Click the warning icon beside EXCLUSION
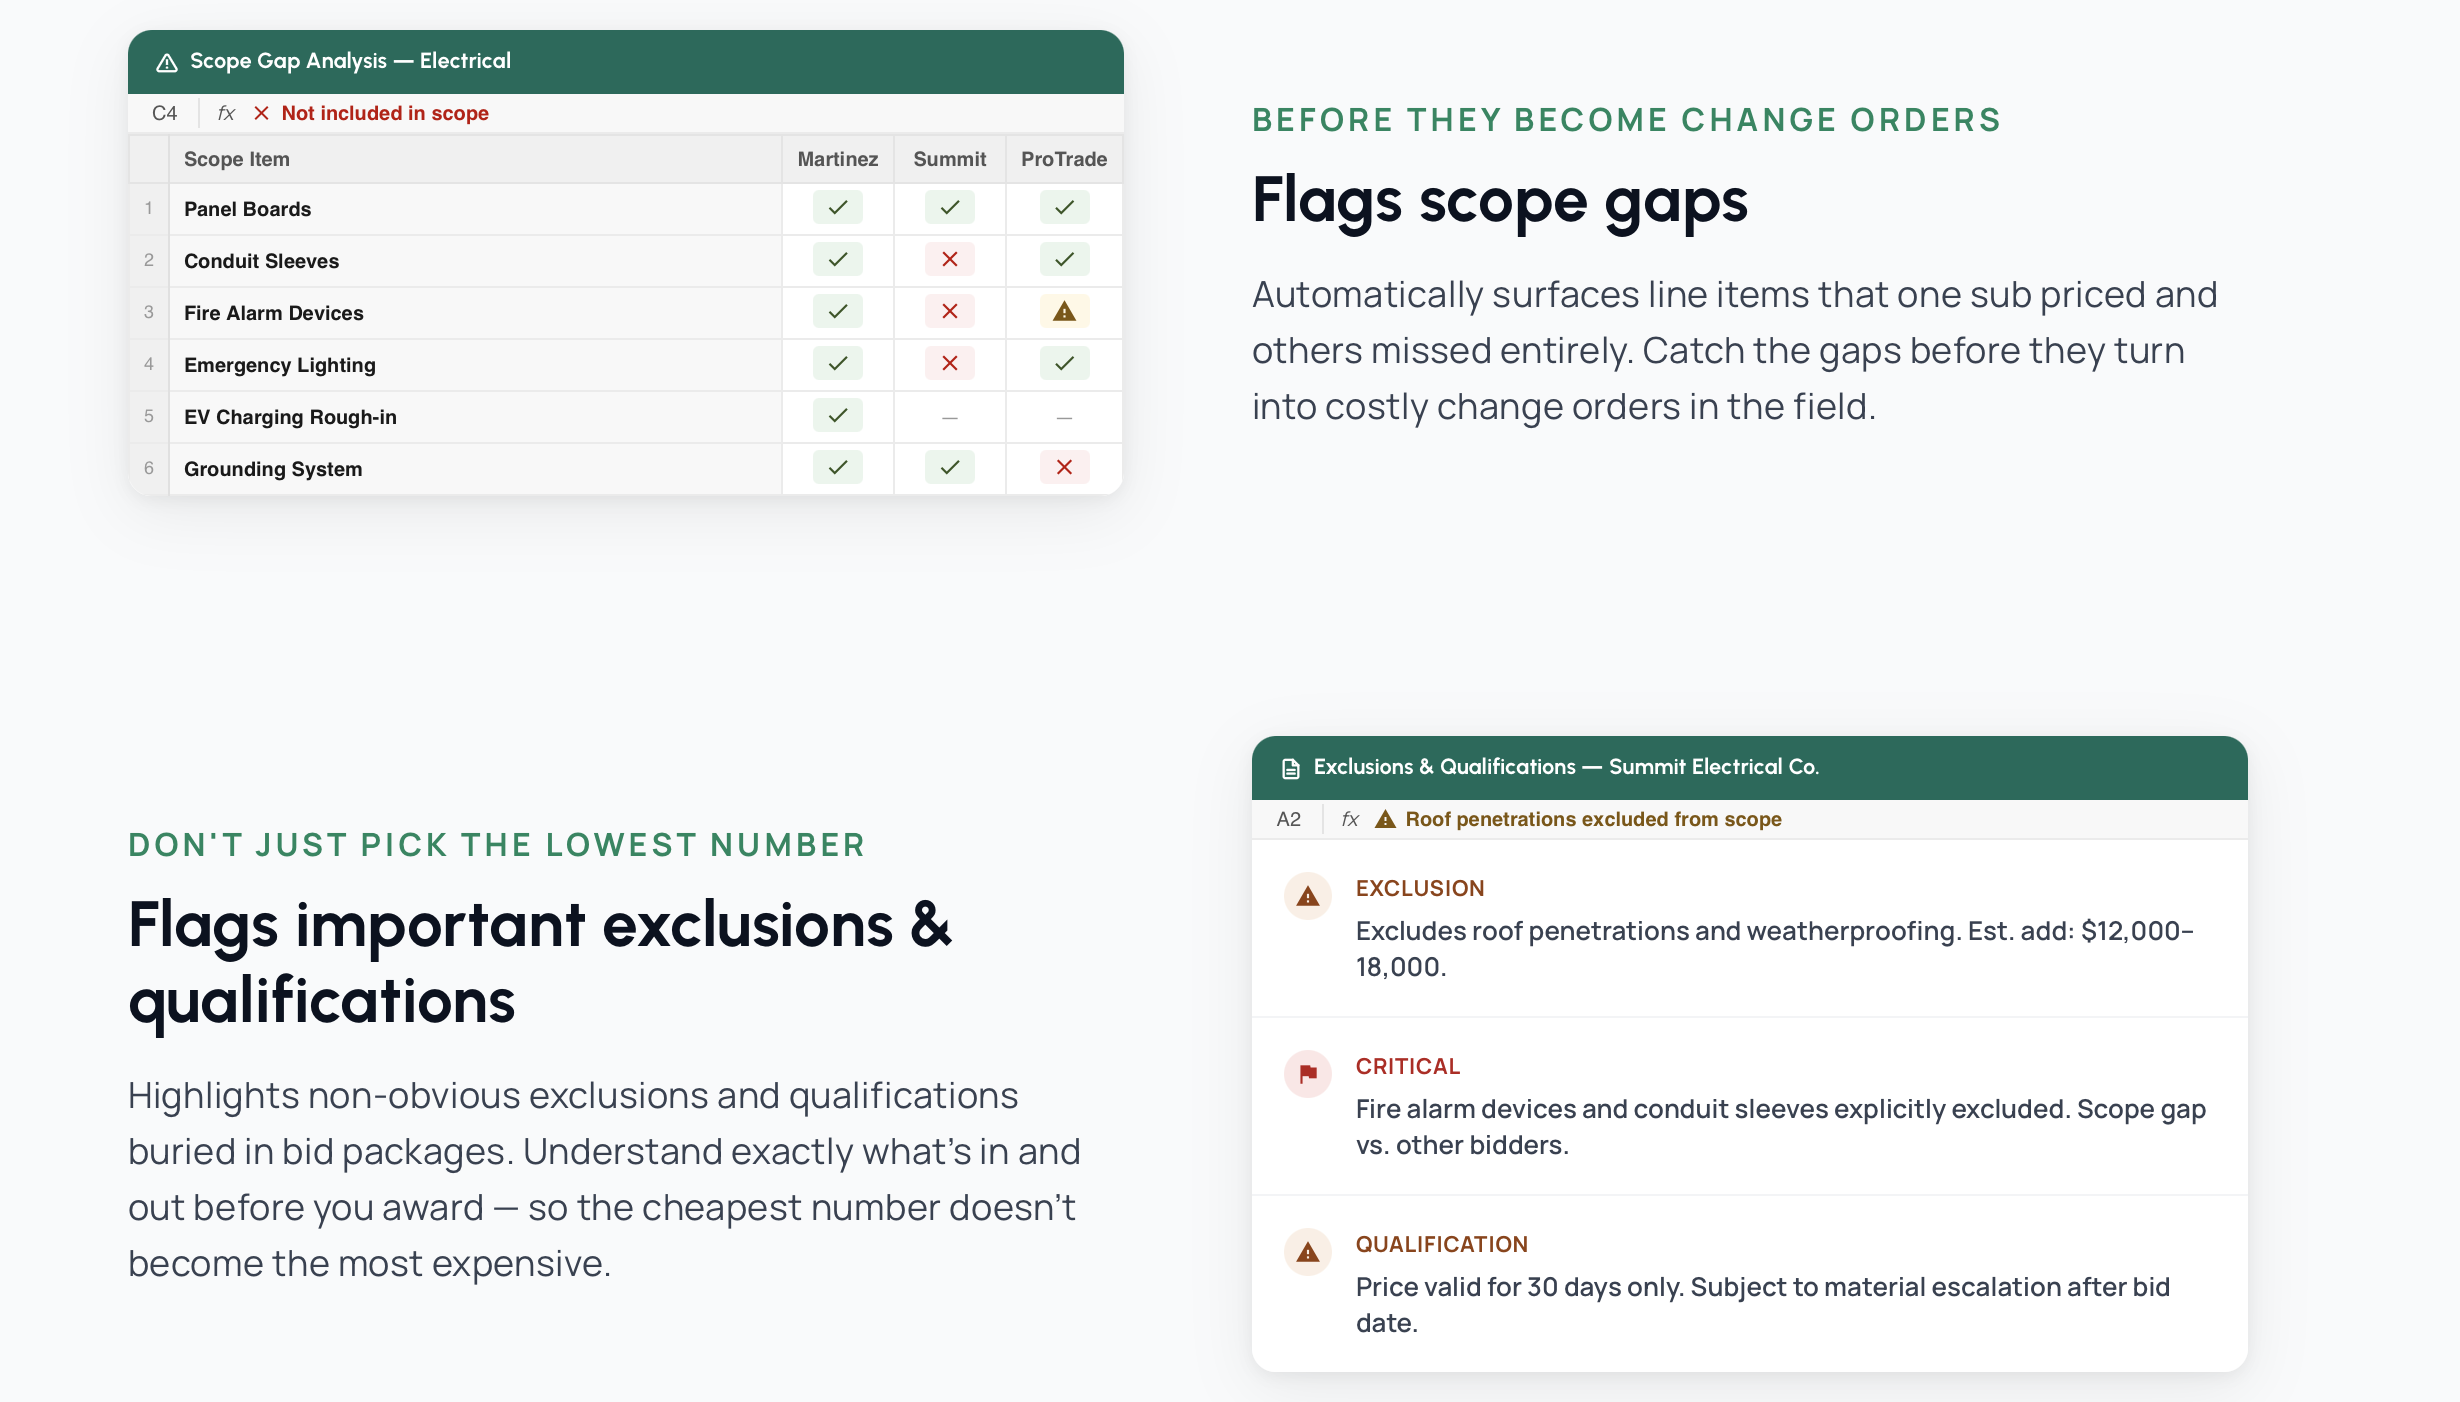The image size is (2460, 1402). [x=1308, y=896]
